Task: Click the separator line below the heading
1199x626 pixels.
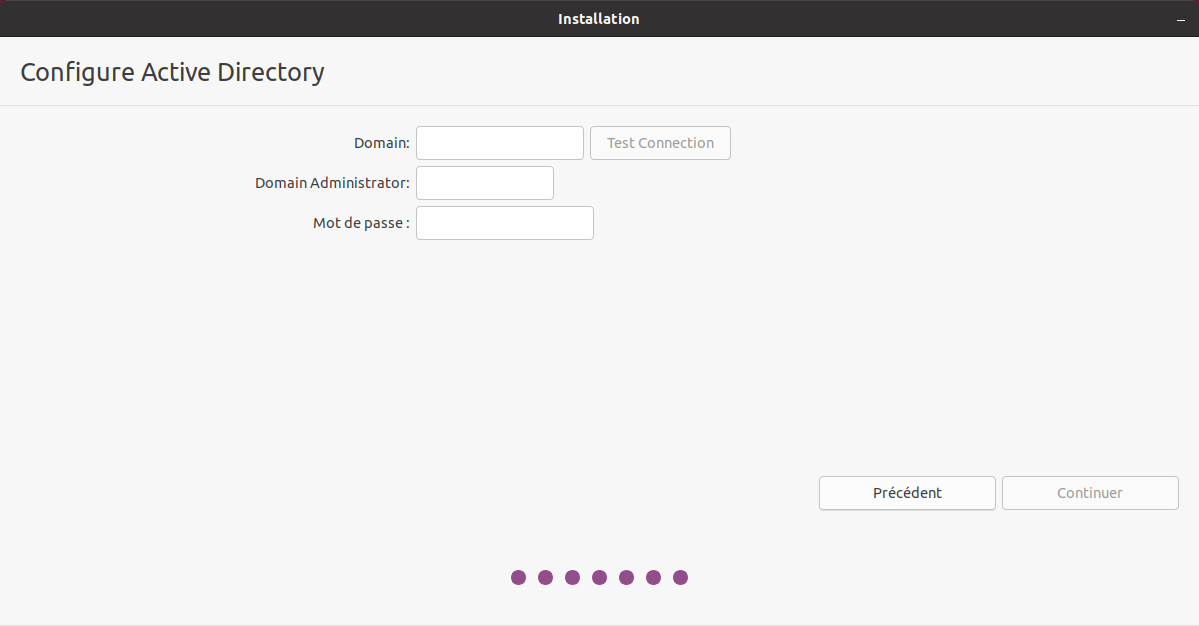Action: coord(599,105)
